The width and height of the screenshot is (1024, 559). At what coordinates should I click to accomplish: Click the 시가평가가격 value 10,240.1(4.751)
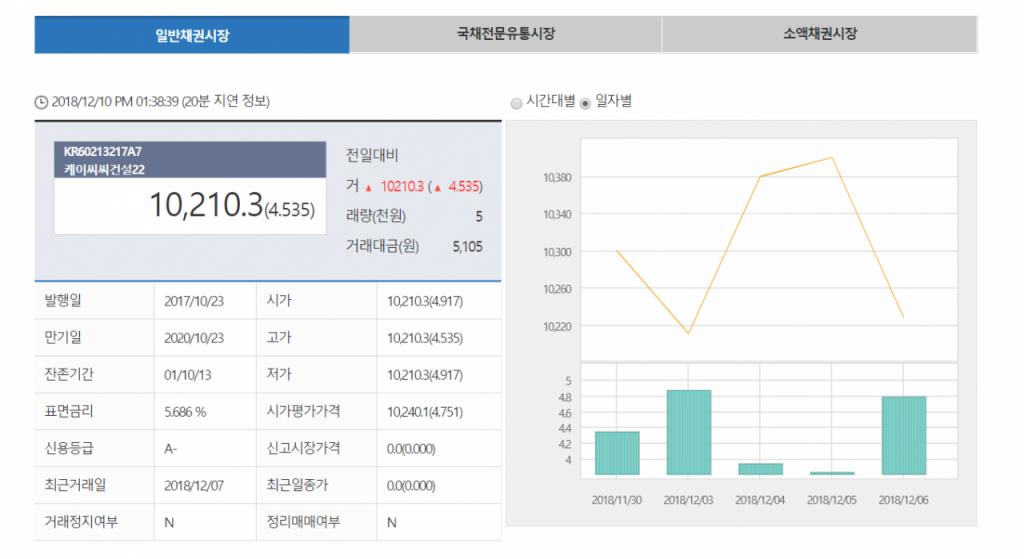425,412
